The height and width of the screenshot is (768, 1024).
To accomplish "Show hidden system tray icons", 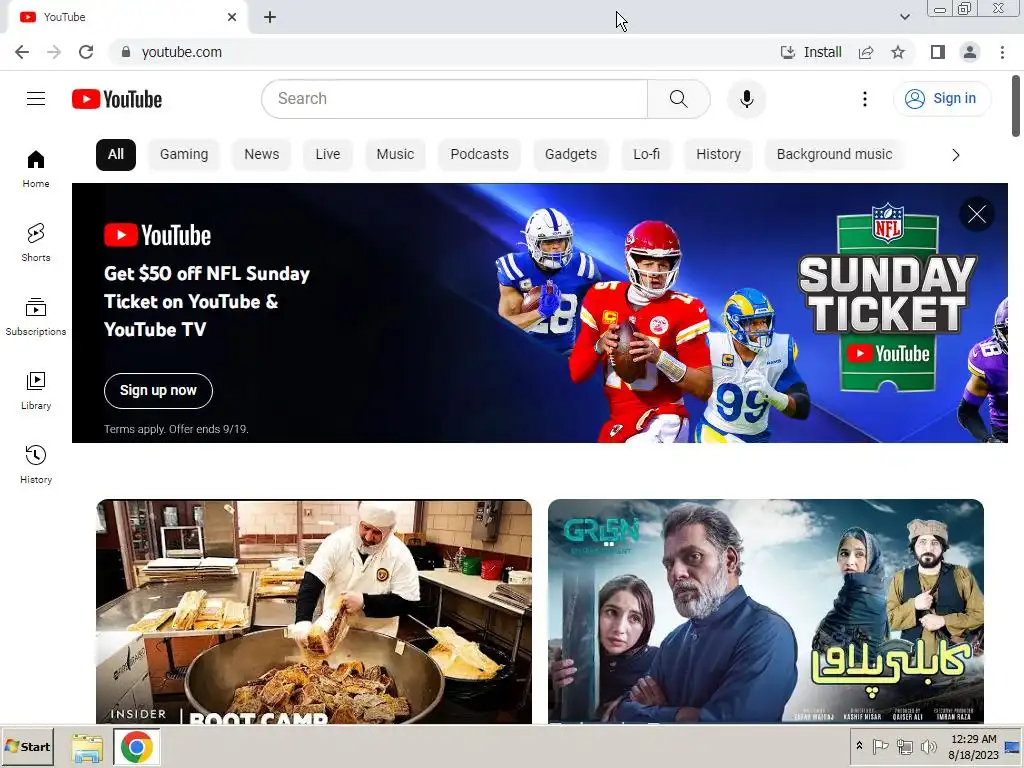I will pyautogui.click(x=859, y=746).
